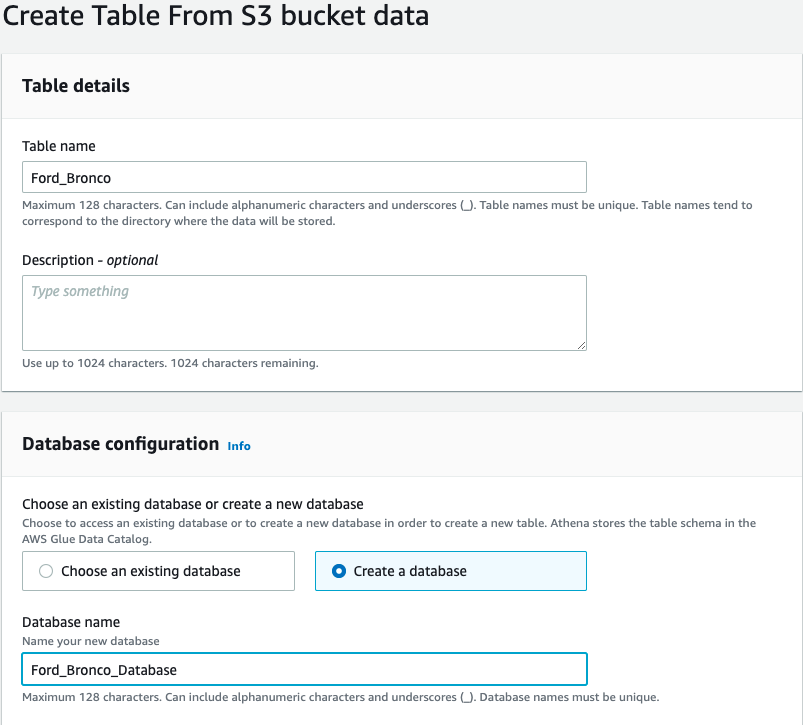
Task: Select the Create a database radio circle
Action: pyautogui.click(x=338, y=571)
